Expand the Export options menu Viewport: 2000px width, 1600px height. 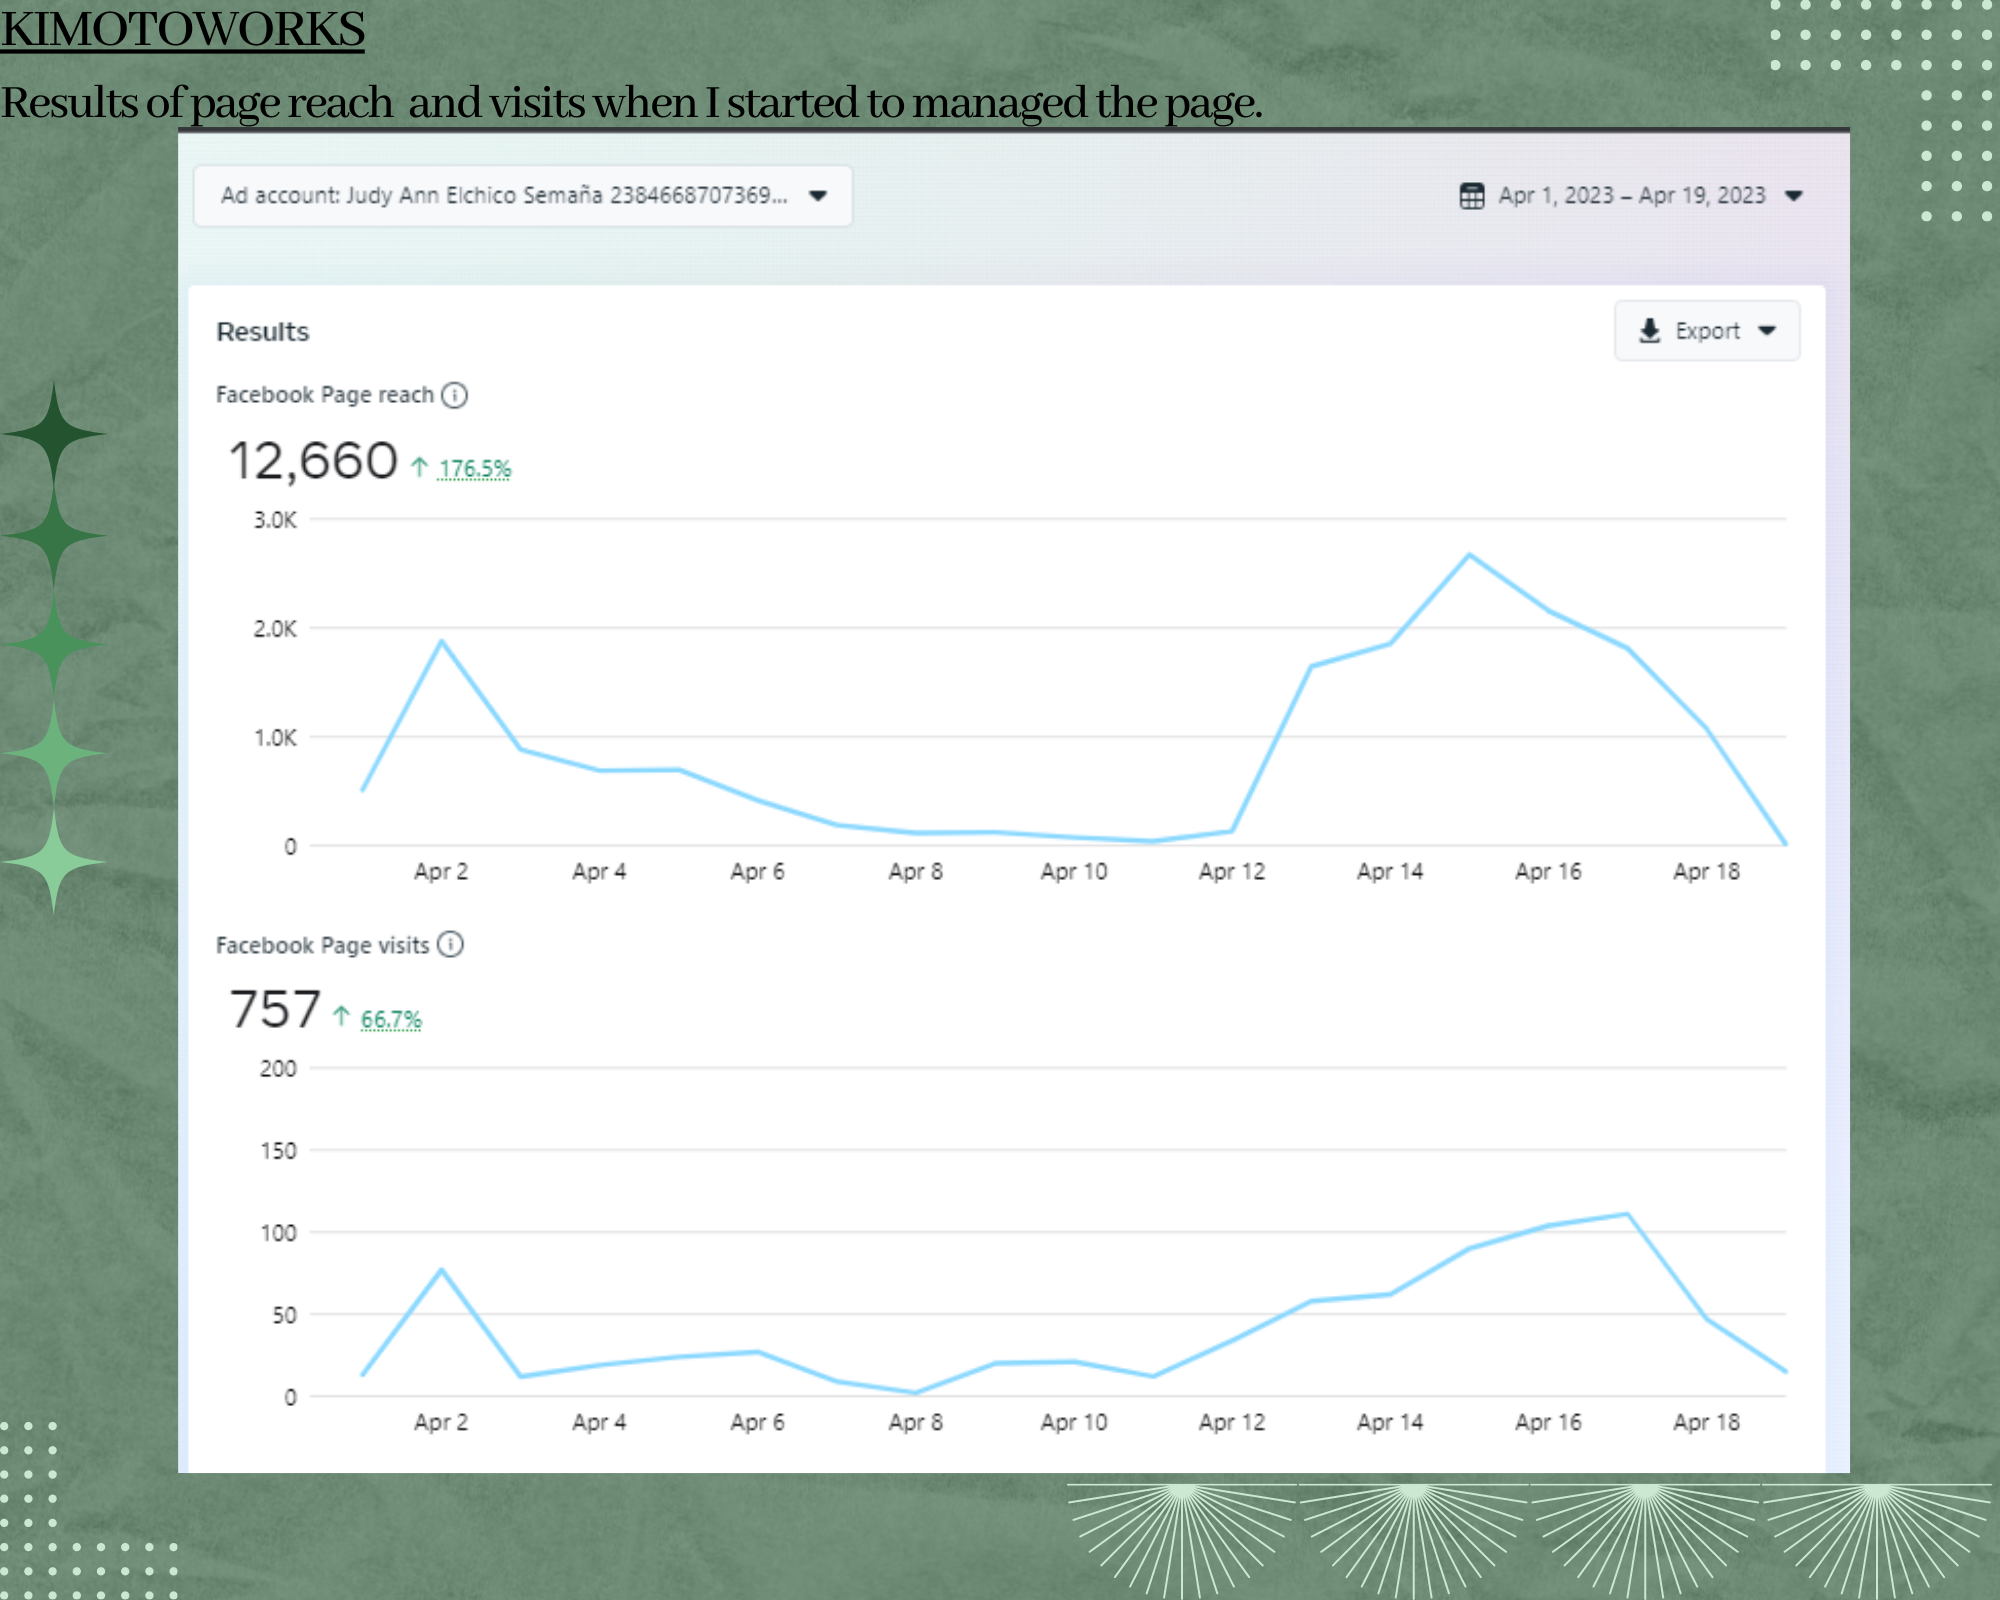click(1707, 331)
